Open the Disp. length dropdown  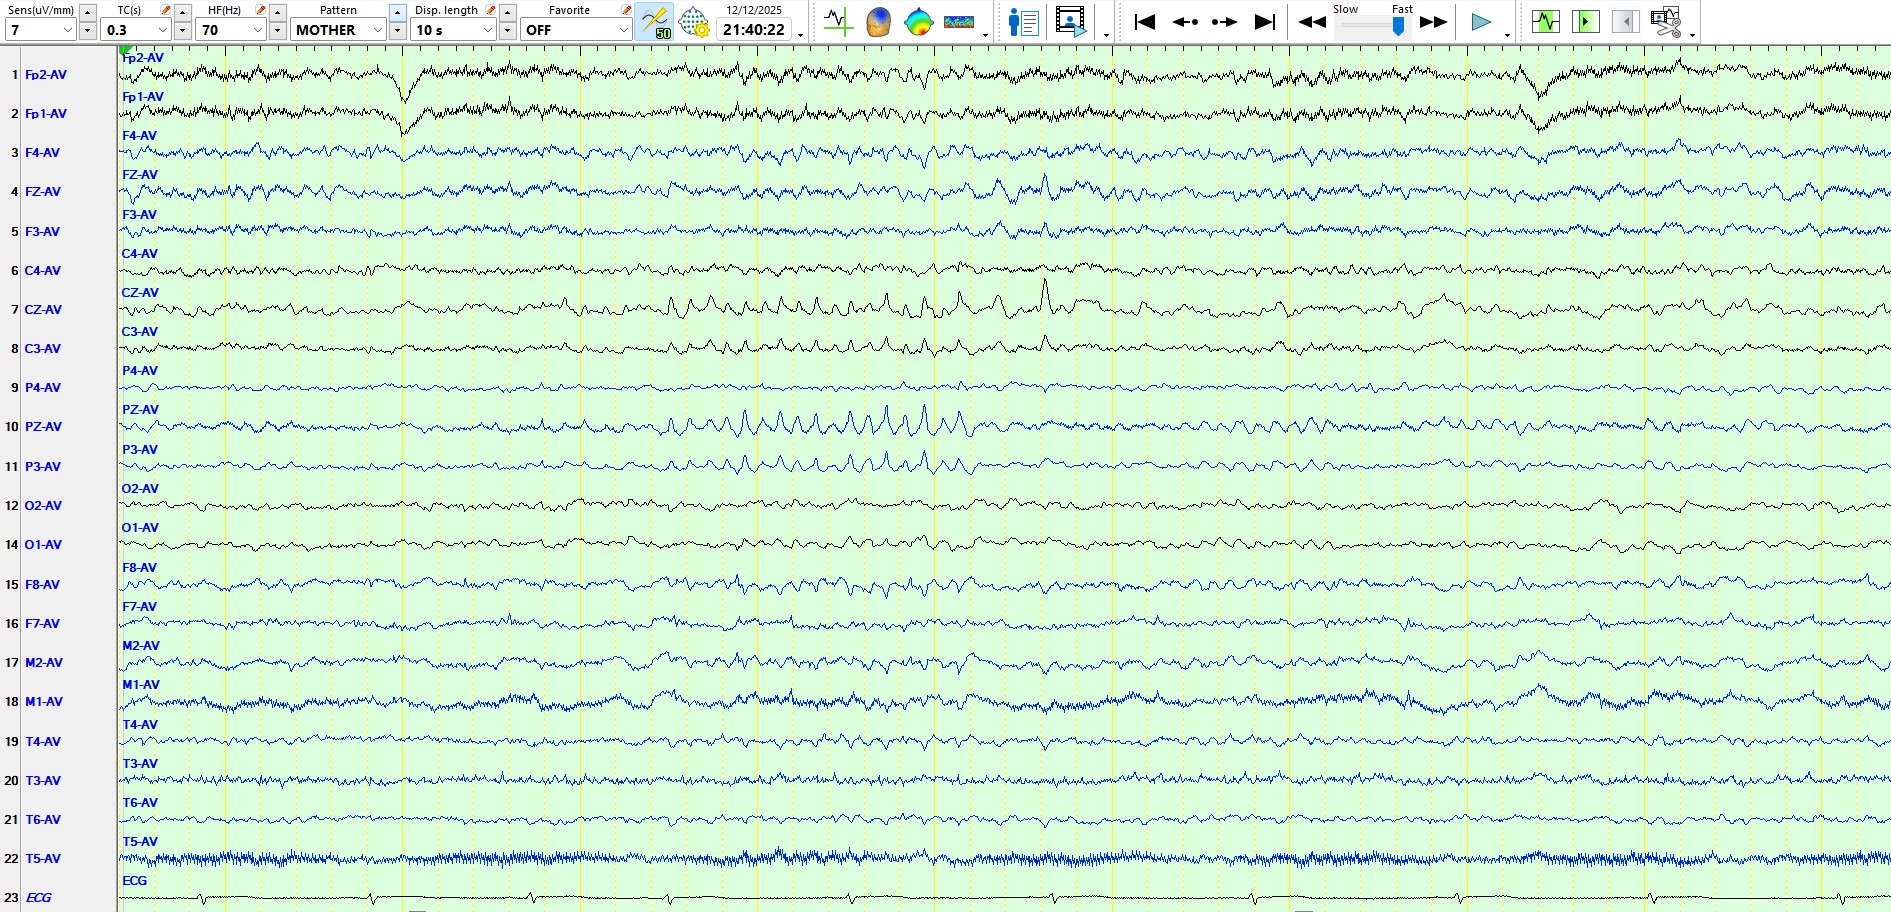[x=487, y=30]
